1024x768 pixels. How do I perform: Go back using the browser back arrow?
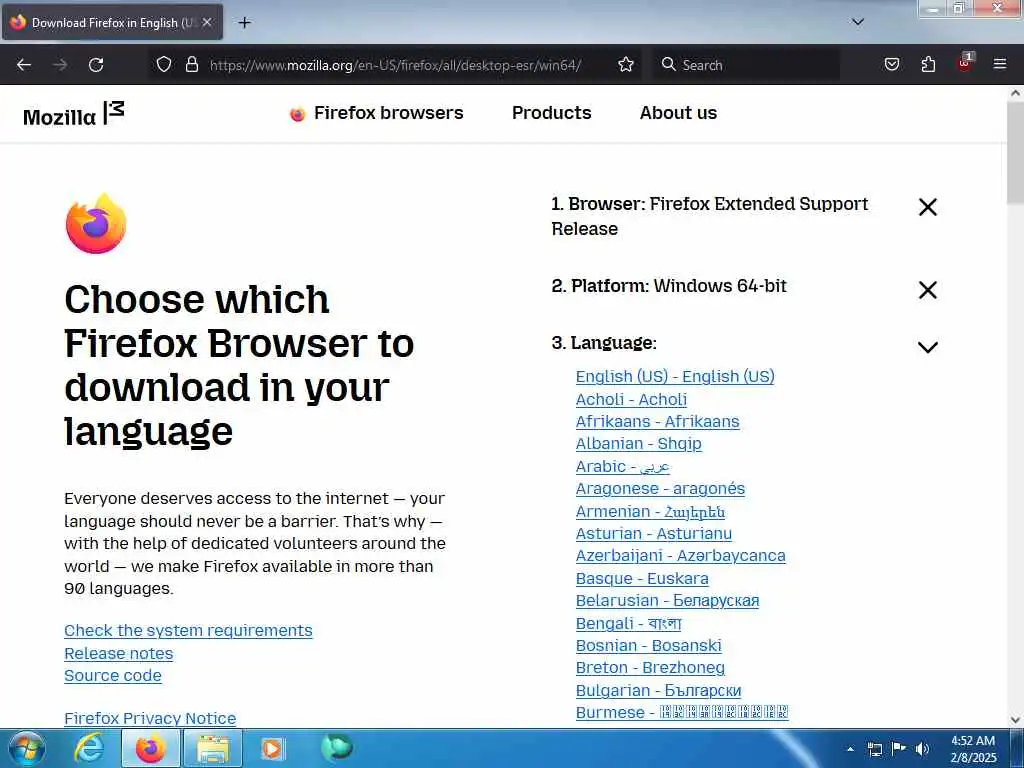pos(24,65)
